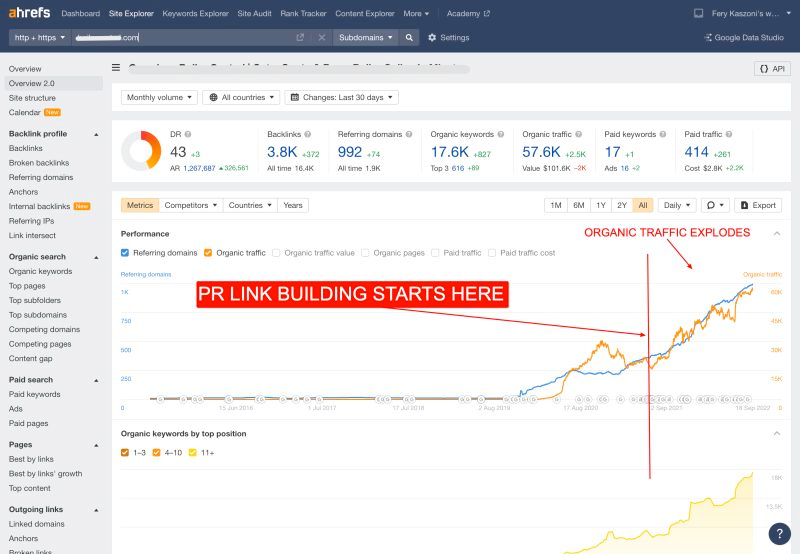Open the comments bubble dropdown

(715, 205)
